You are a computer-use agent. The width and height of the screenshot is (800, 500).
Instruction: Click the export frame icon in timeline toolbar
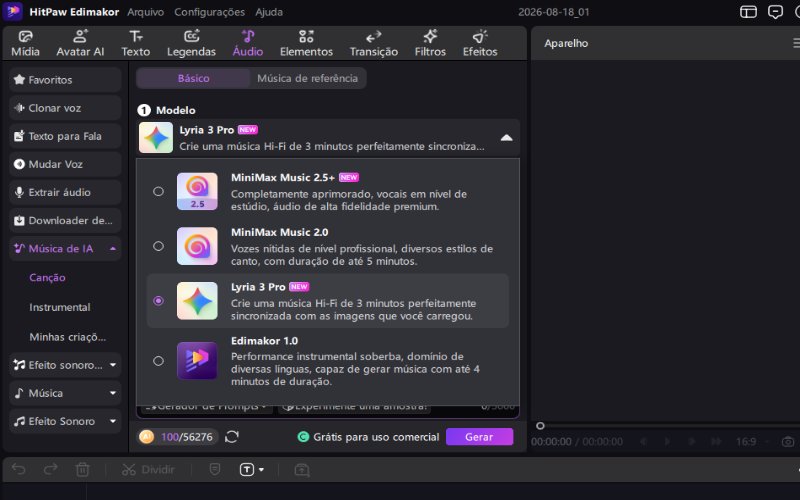pyautogui.click(x=302, y=469)
